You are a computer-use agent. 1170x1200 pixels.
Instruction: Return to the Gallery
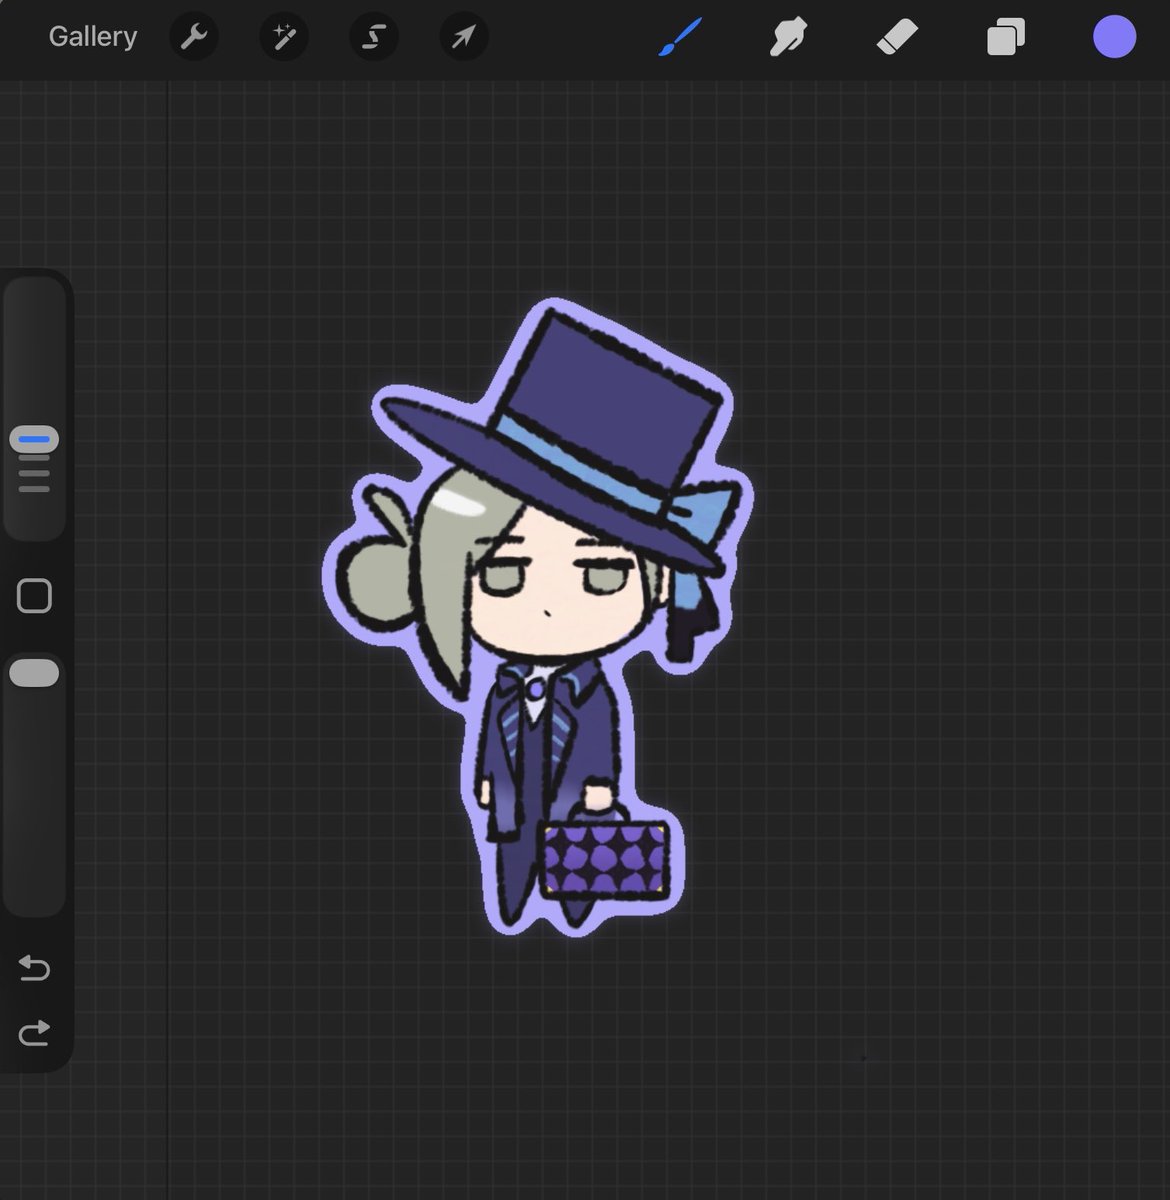92,36
